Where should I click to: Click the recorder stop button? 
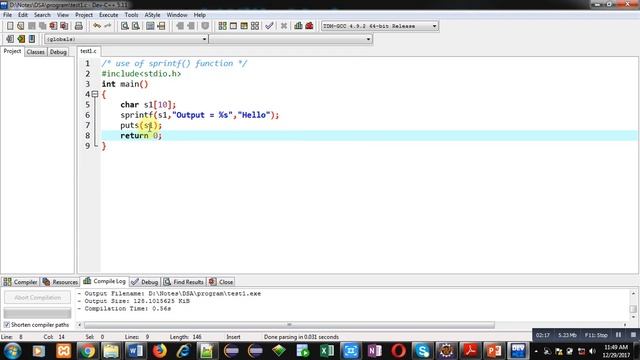click(633, 335)
